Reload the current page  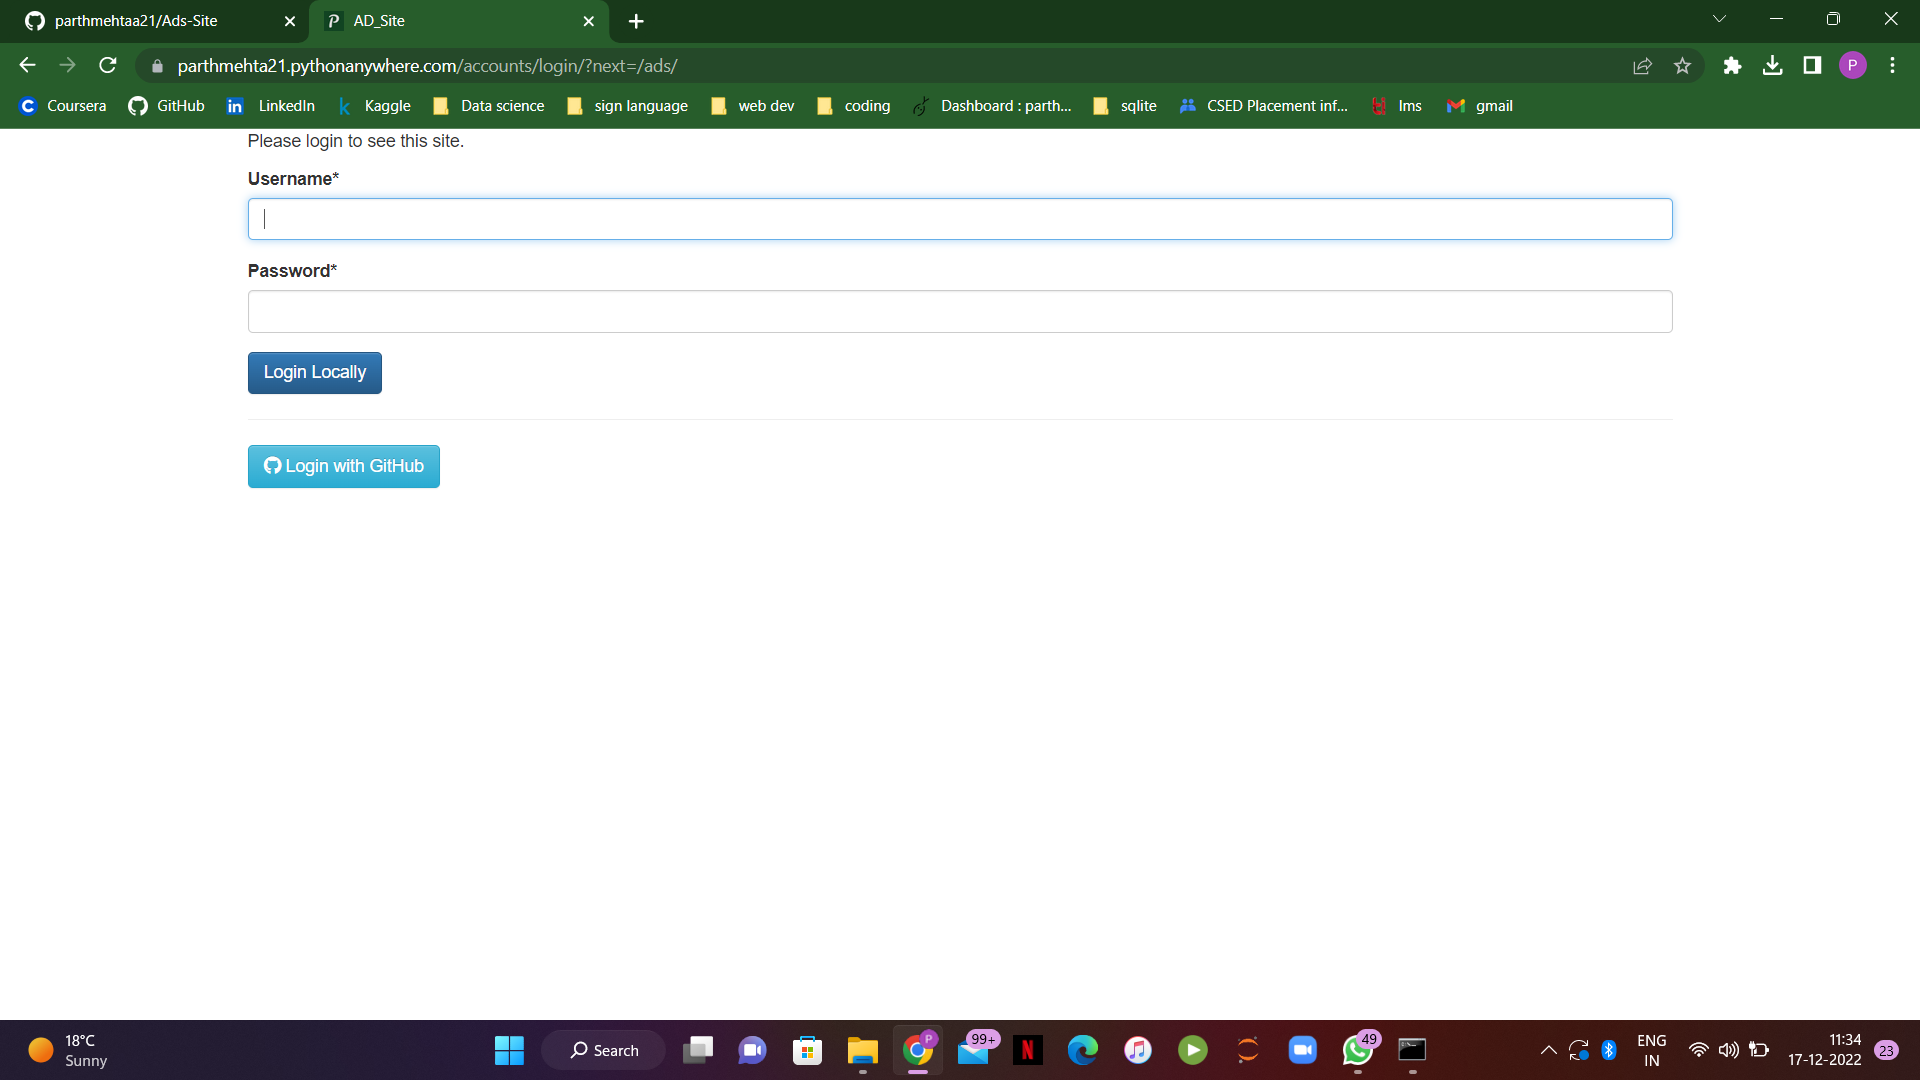108,66
